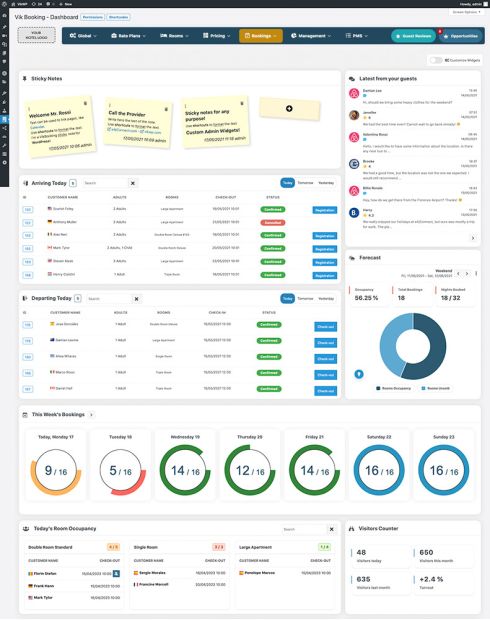
Task: Toggle Rooms Occupancy legend swatch
Action: [x=378, y=388]
